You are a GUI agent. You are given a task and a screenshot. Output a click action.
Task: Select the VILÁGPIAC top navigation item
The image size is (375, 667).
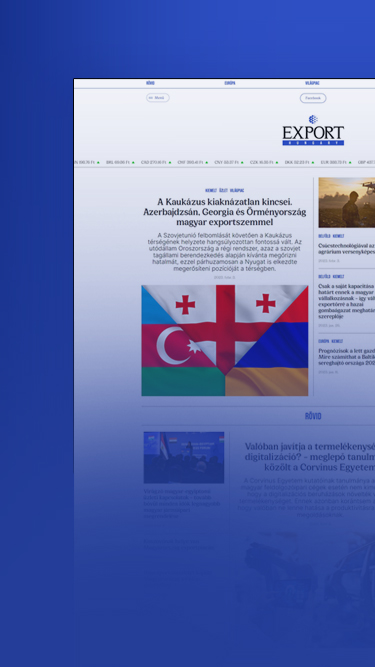[x=312, y=83]
